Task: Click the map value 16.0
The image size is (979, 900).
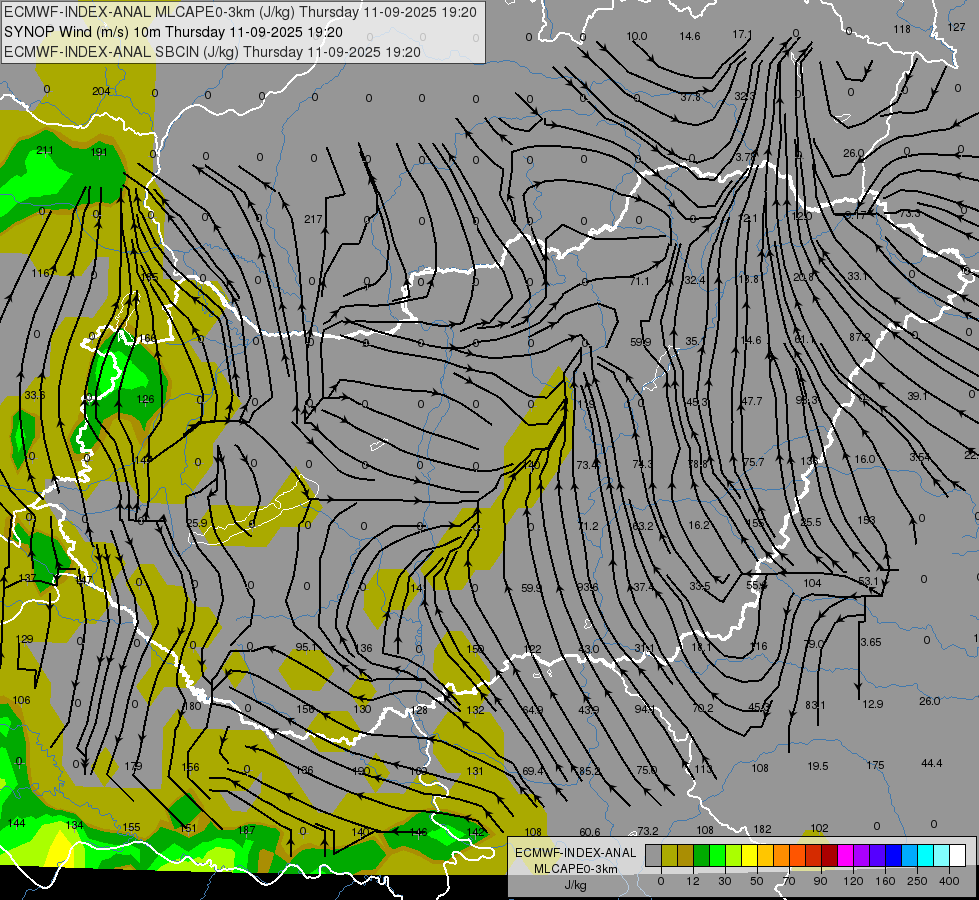Action: click(x=865, y=459)
